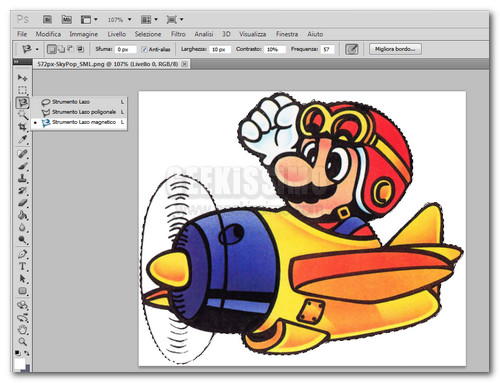Viewport: 500px width, 383px height.
Task: Select the Hand tool
Action: click(x=22, y=330)
